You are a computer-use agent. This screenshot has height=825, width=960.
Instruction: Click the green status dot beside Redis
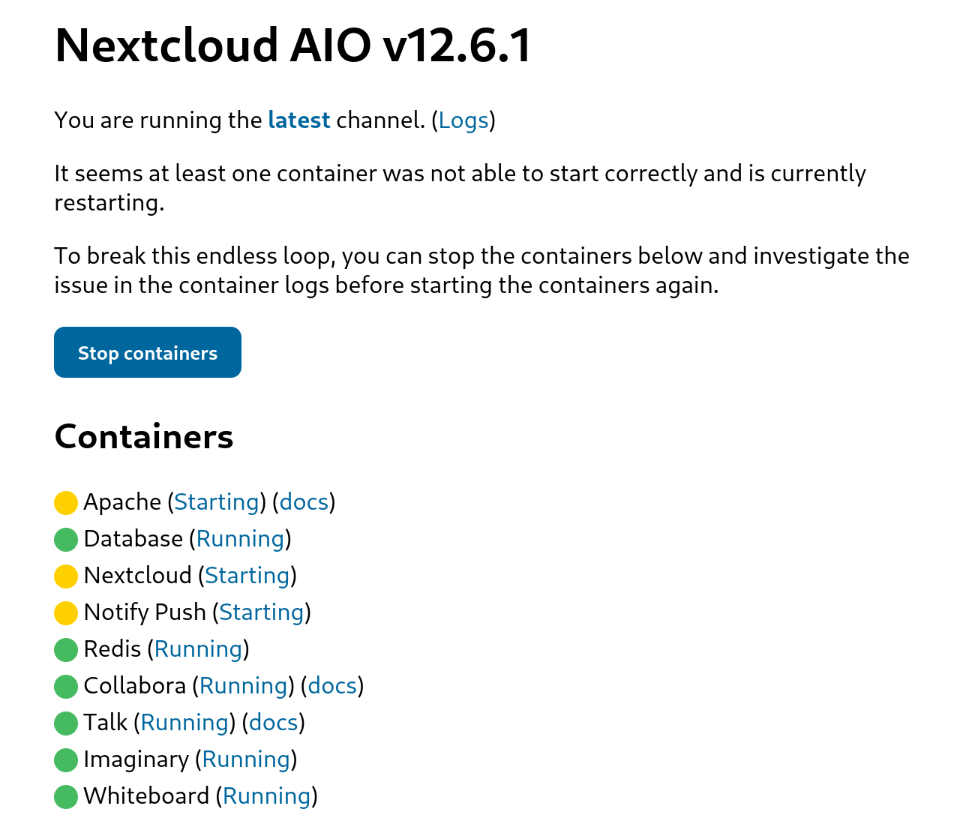[x=66, y=650]
